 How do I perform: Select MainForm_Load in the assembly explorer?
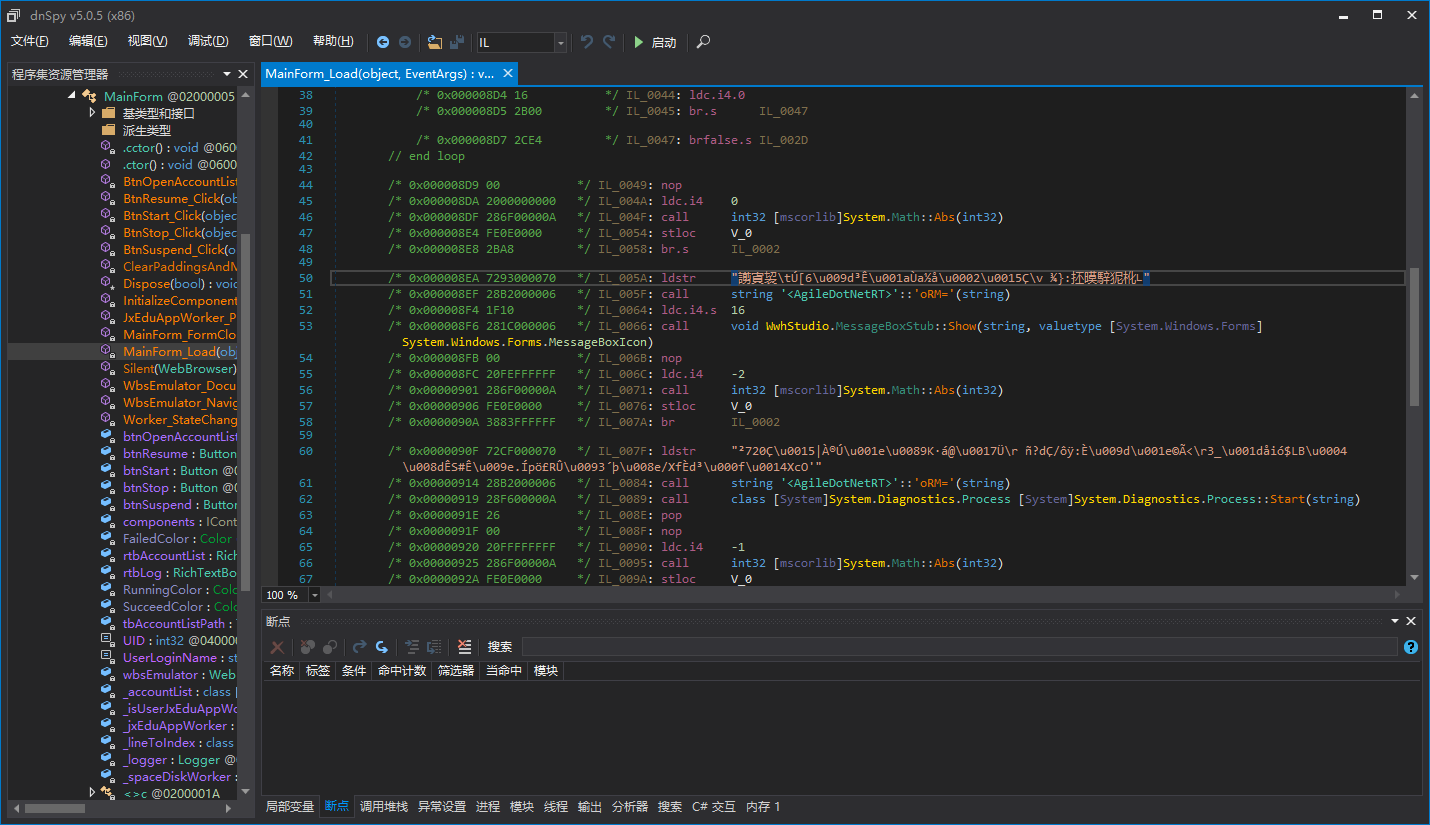point(170,350)
